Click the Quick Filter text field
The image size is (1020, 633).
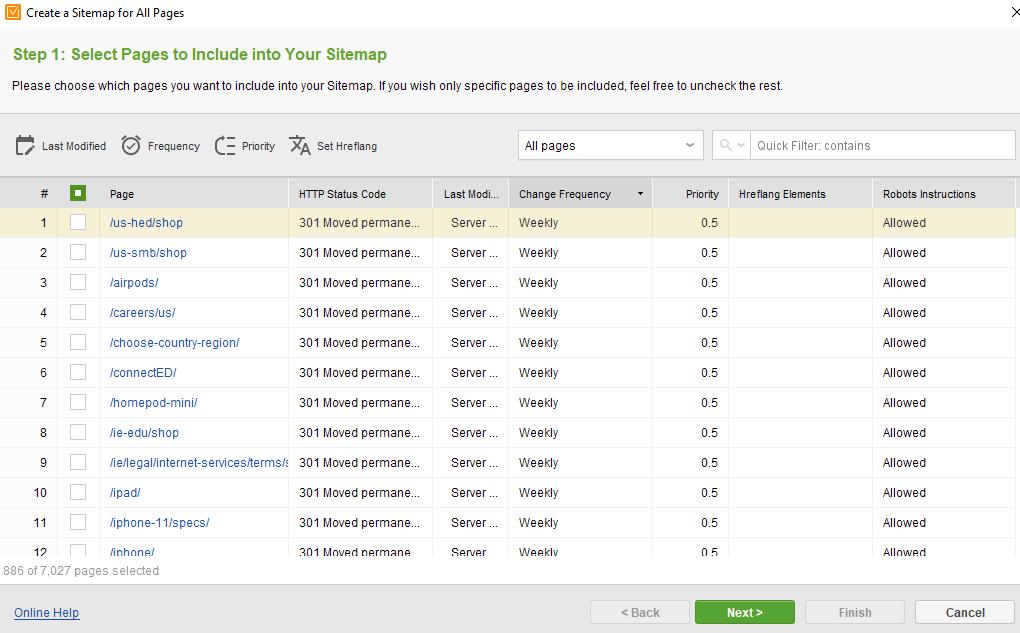coord(882,145)
